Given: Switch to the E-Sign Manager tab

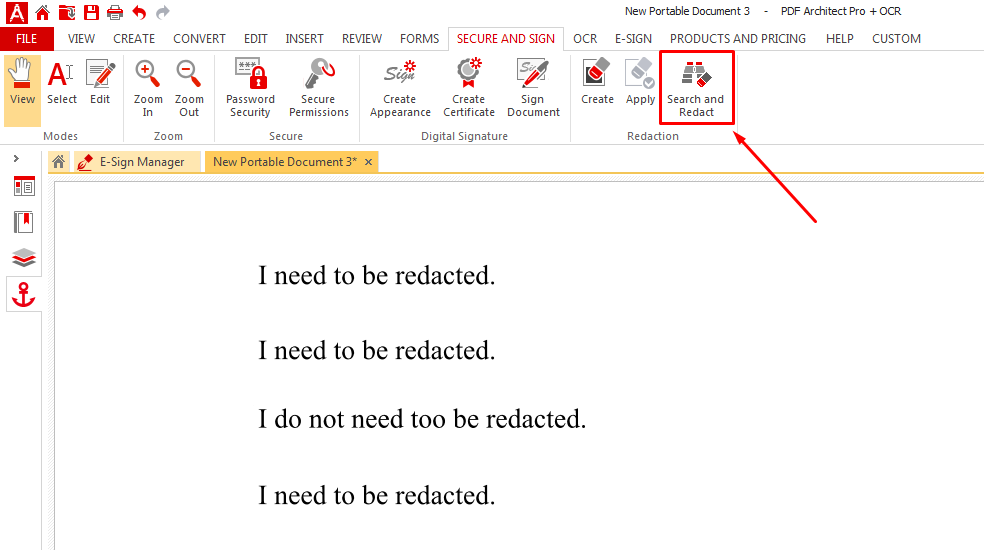Looking at the screenshot, I should [x=137, y=162].
